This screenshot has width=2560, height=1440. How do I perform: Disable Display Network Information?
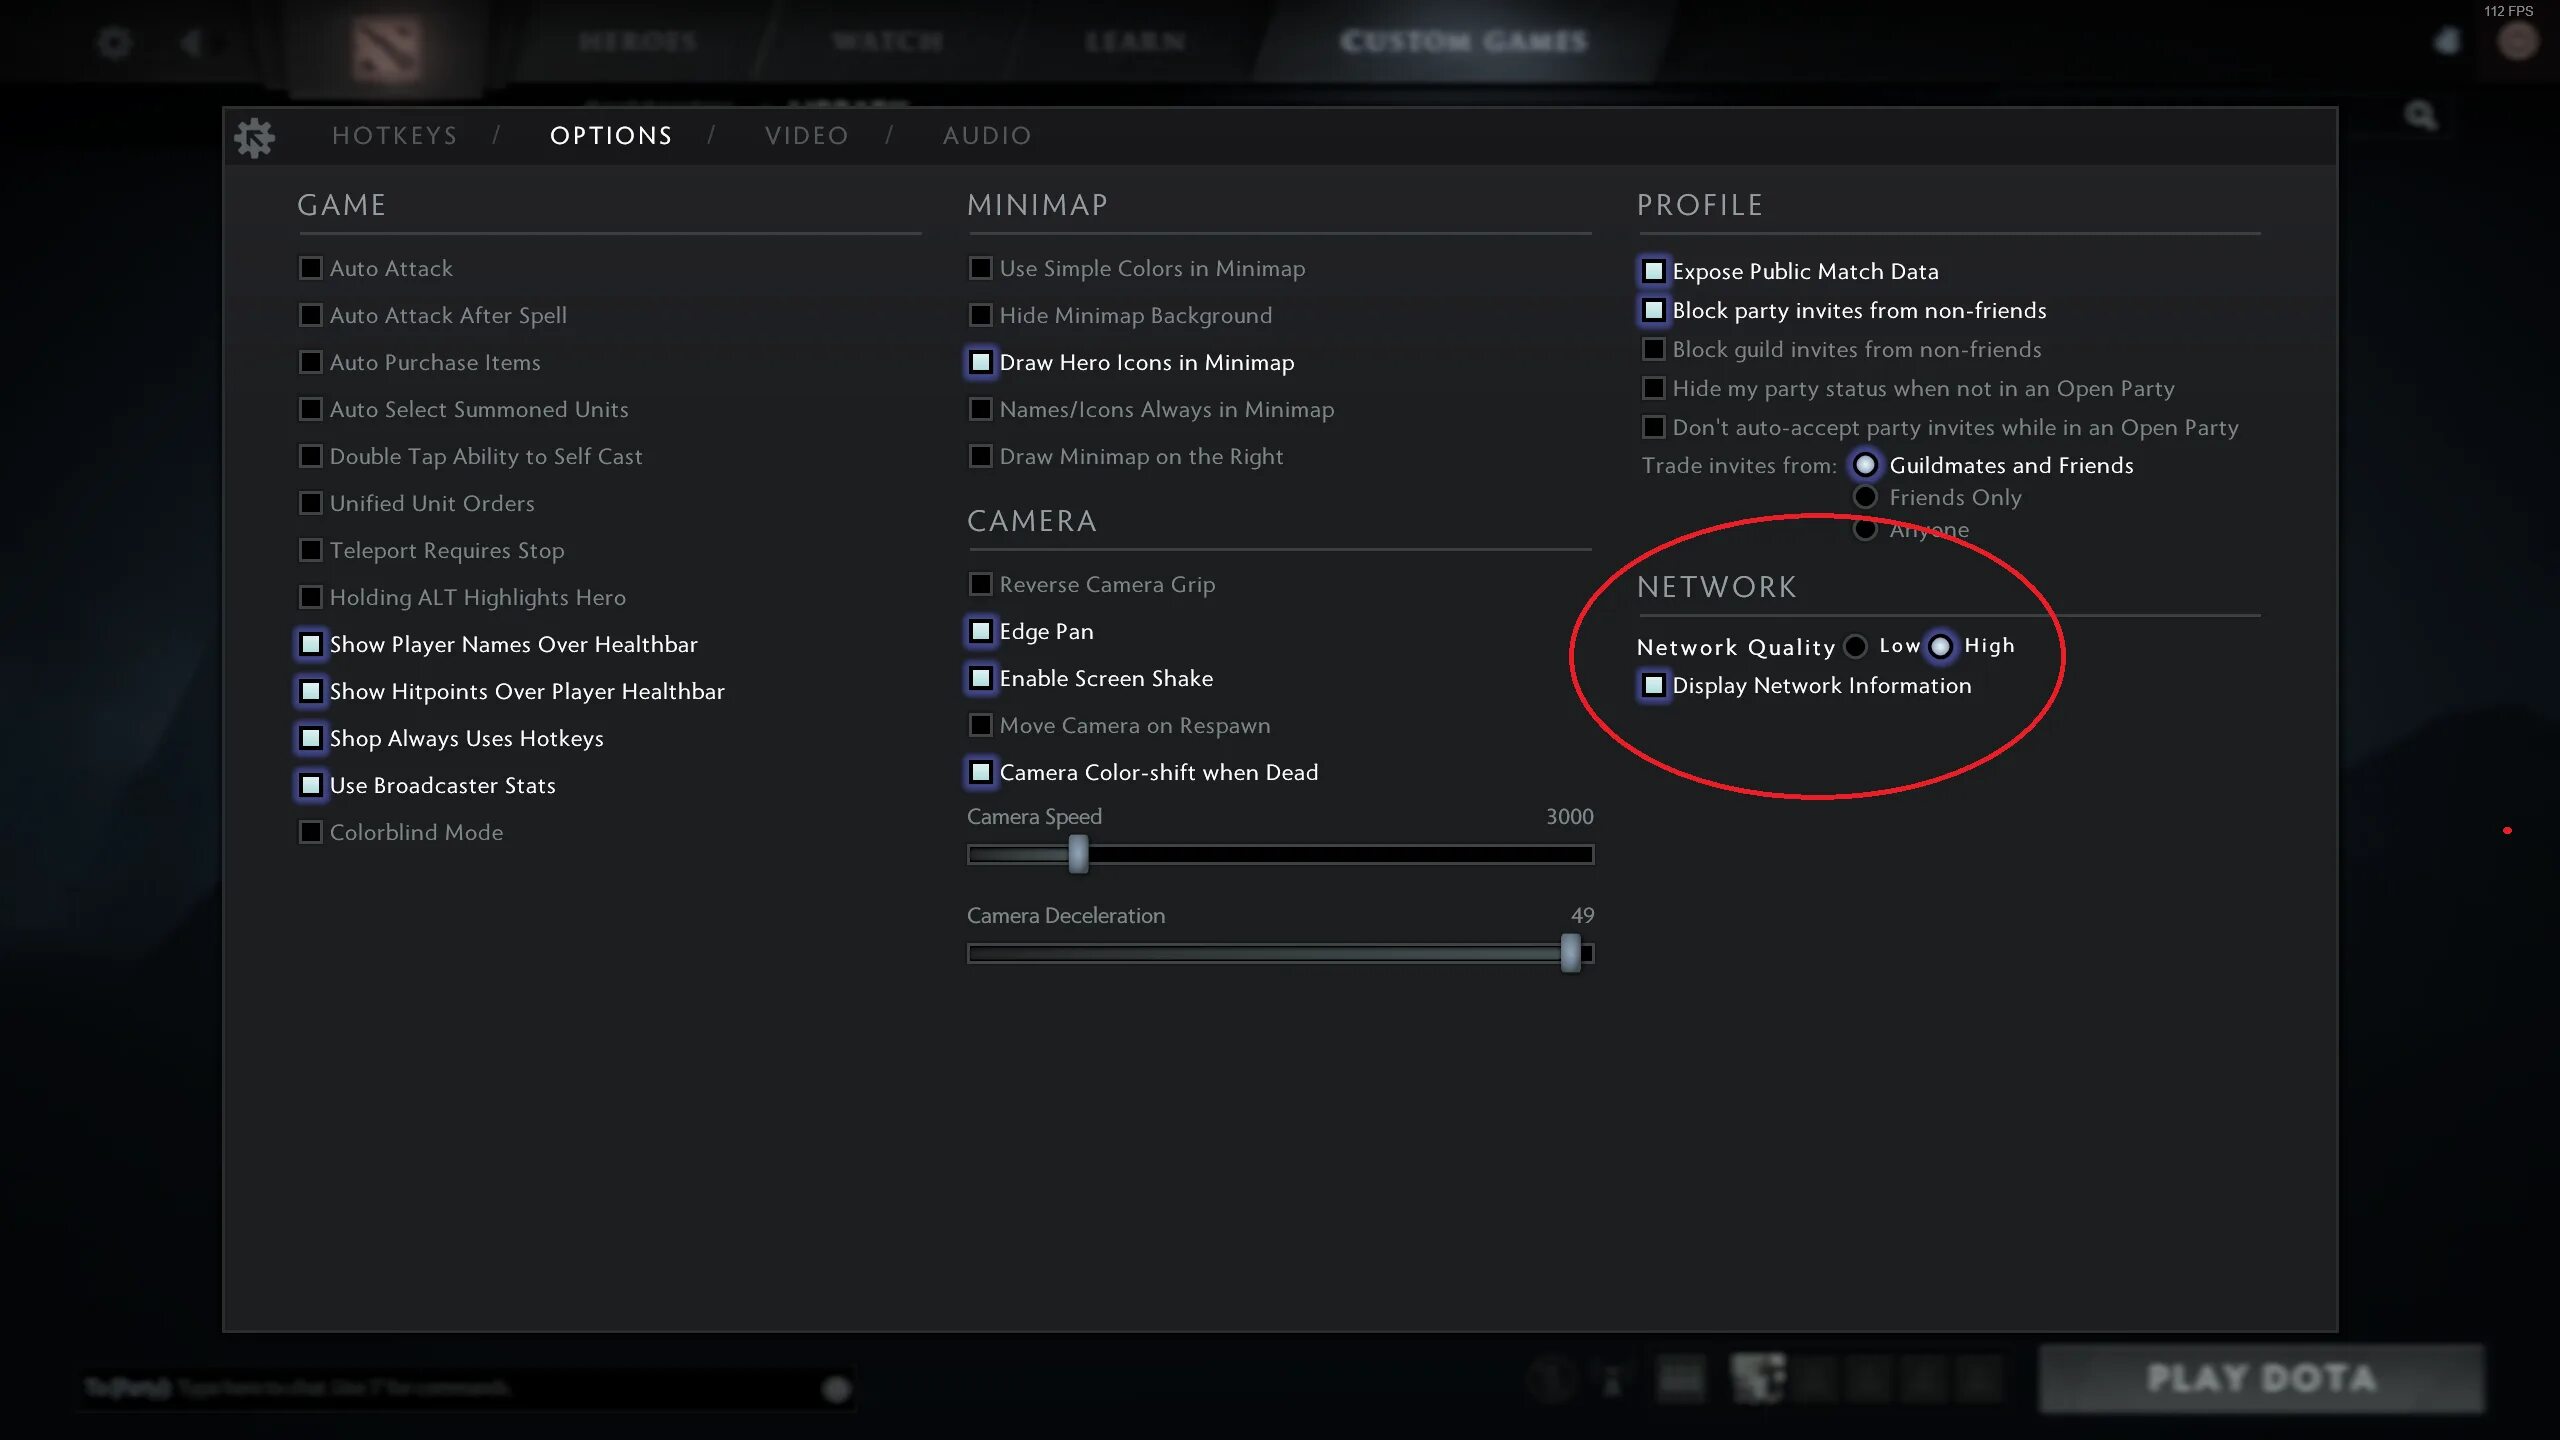tap(1654, 685)
